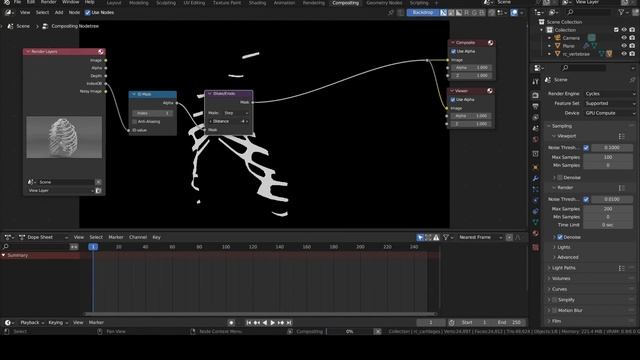Viewport: 640px width, 360px height.
Task: Toggle the Render Denoise checkbox
Action: (x=560, y=237)
